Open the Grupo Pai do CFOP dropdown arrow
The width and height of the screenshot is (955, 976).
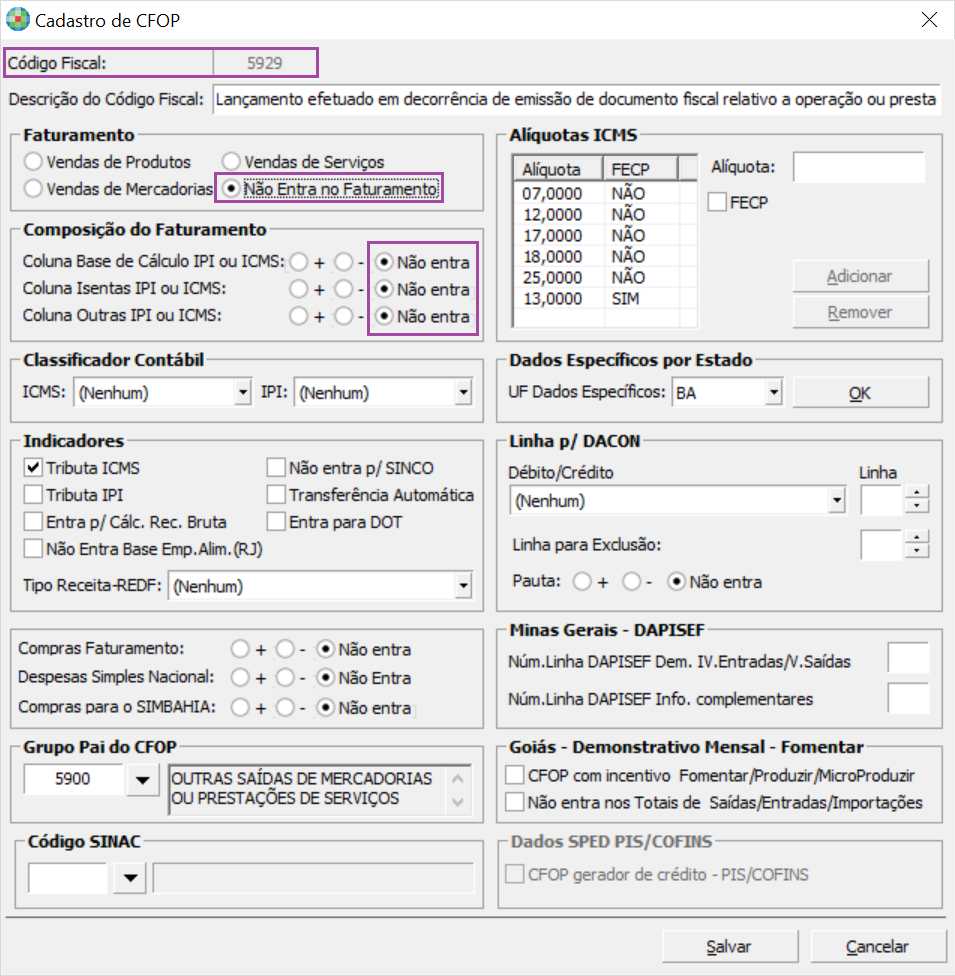point(143,780)
